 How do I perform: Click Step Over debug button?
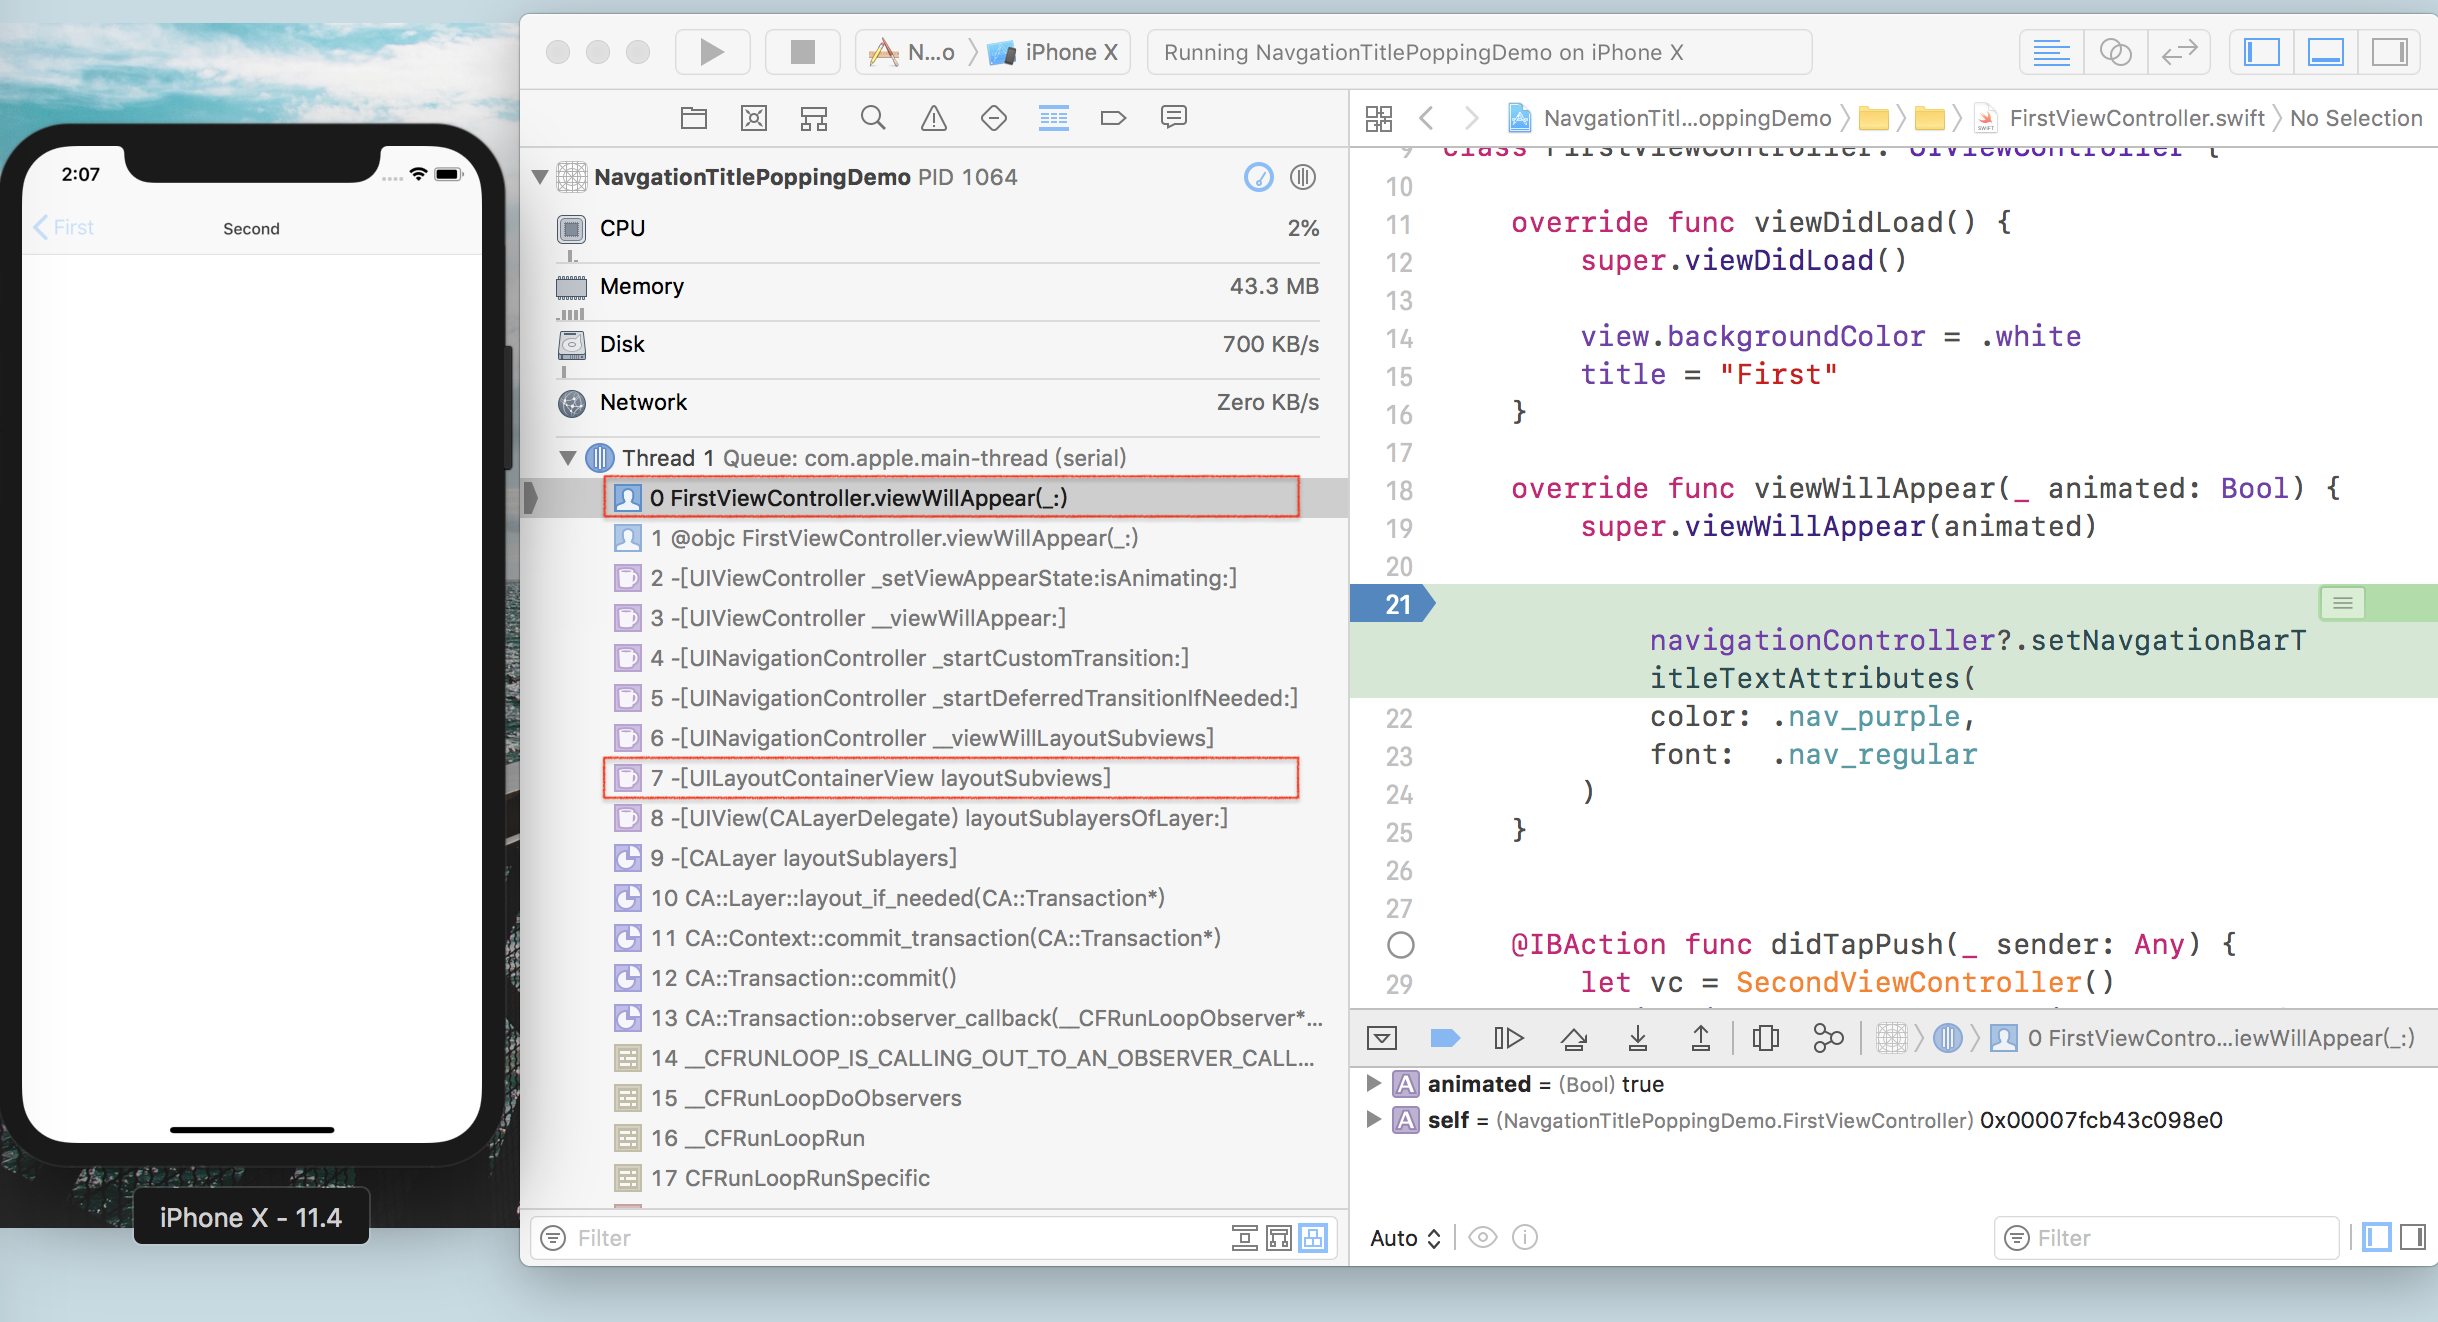[x=1573, y=1039]
